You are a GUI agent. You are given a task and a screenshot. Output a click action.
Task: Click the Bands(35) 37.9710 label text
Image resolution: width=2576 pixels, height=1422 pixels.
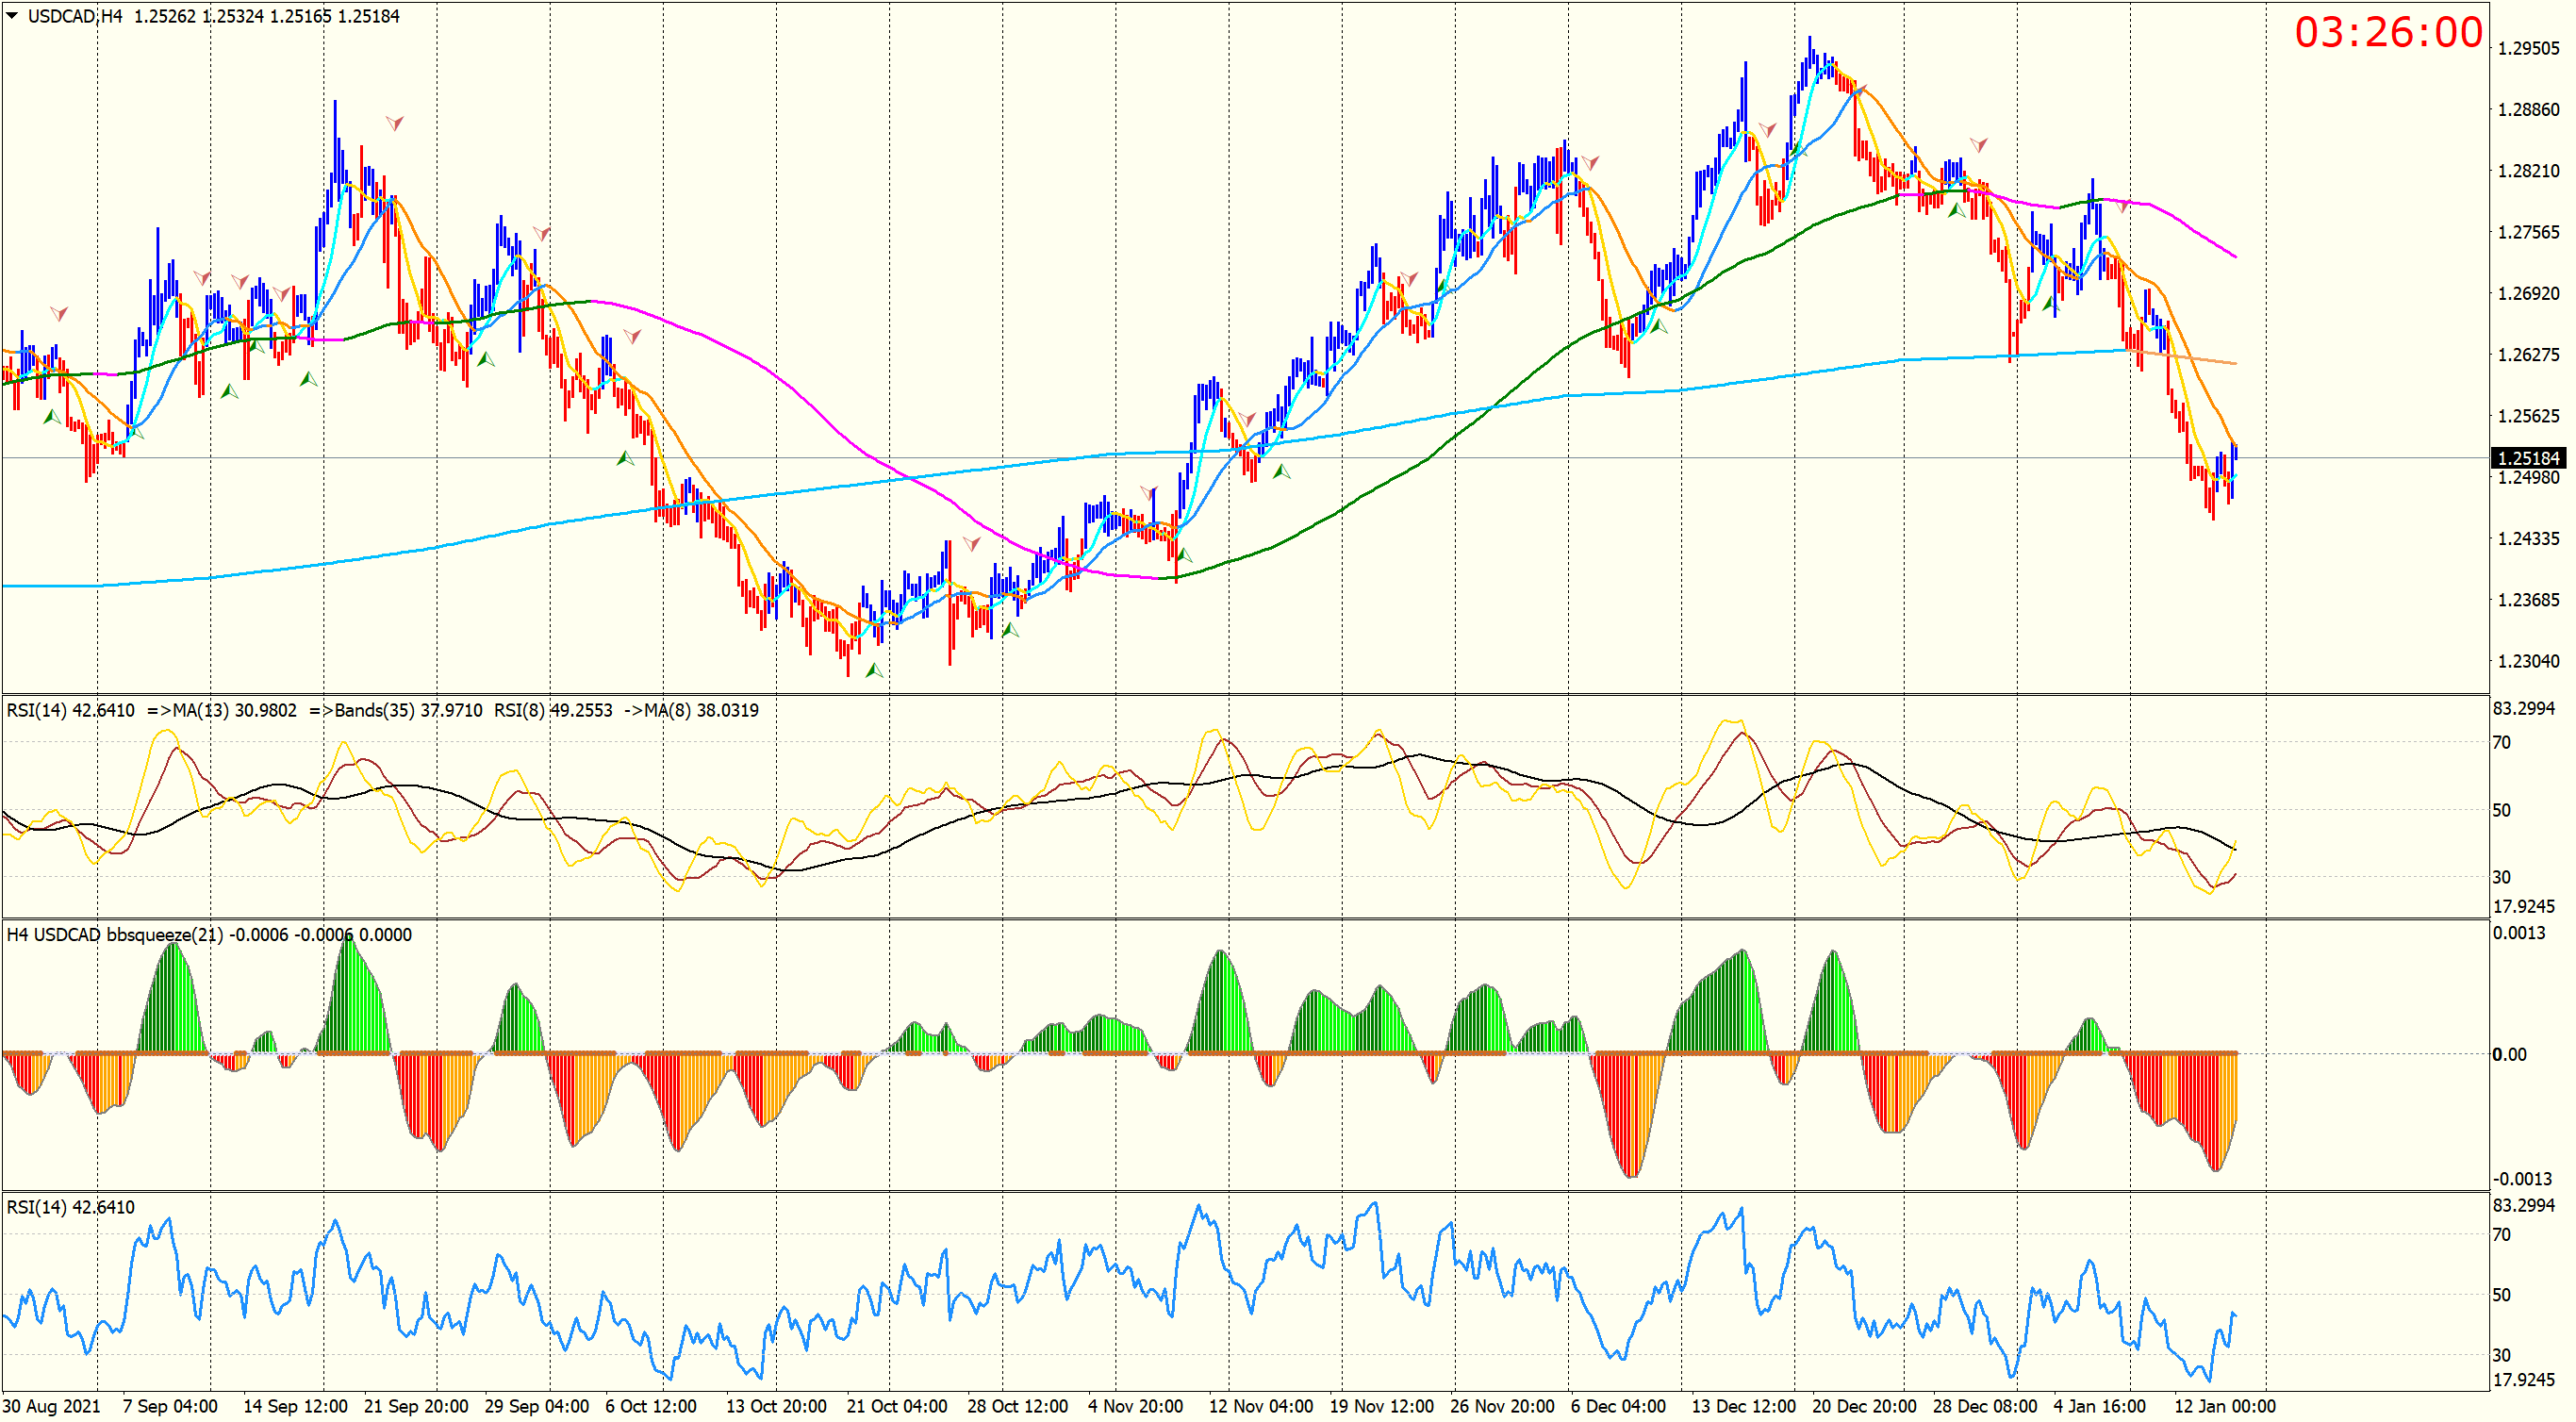click(x=407, y=711)
